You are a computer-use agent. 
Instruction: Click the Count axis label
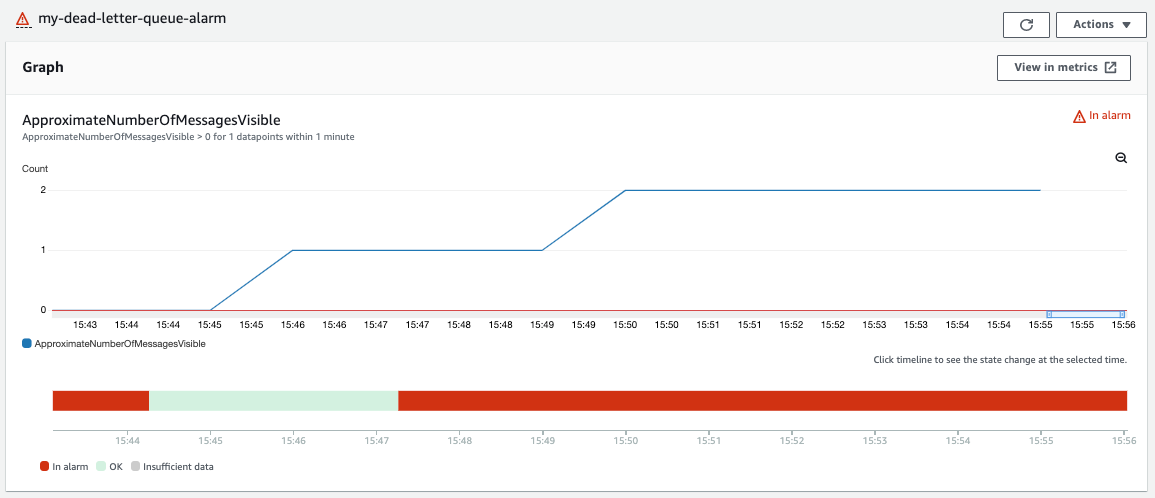click(x=35, y=169)
